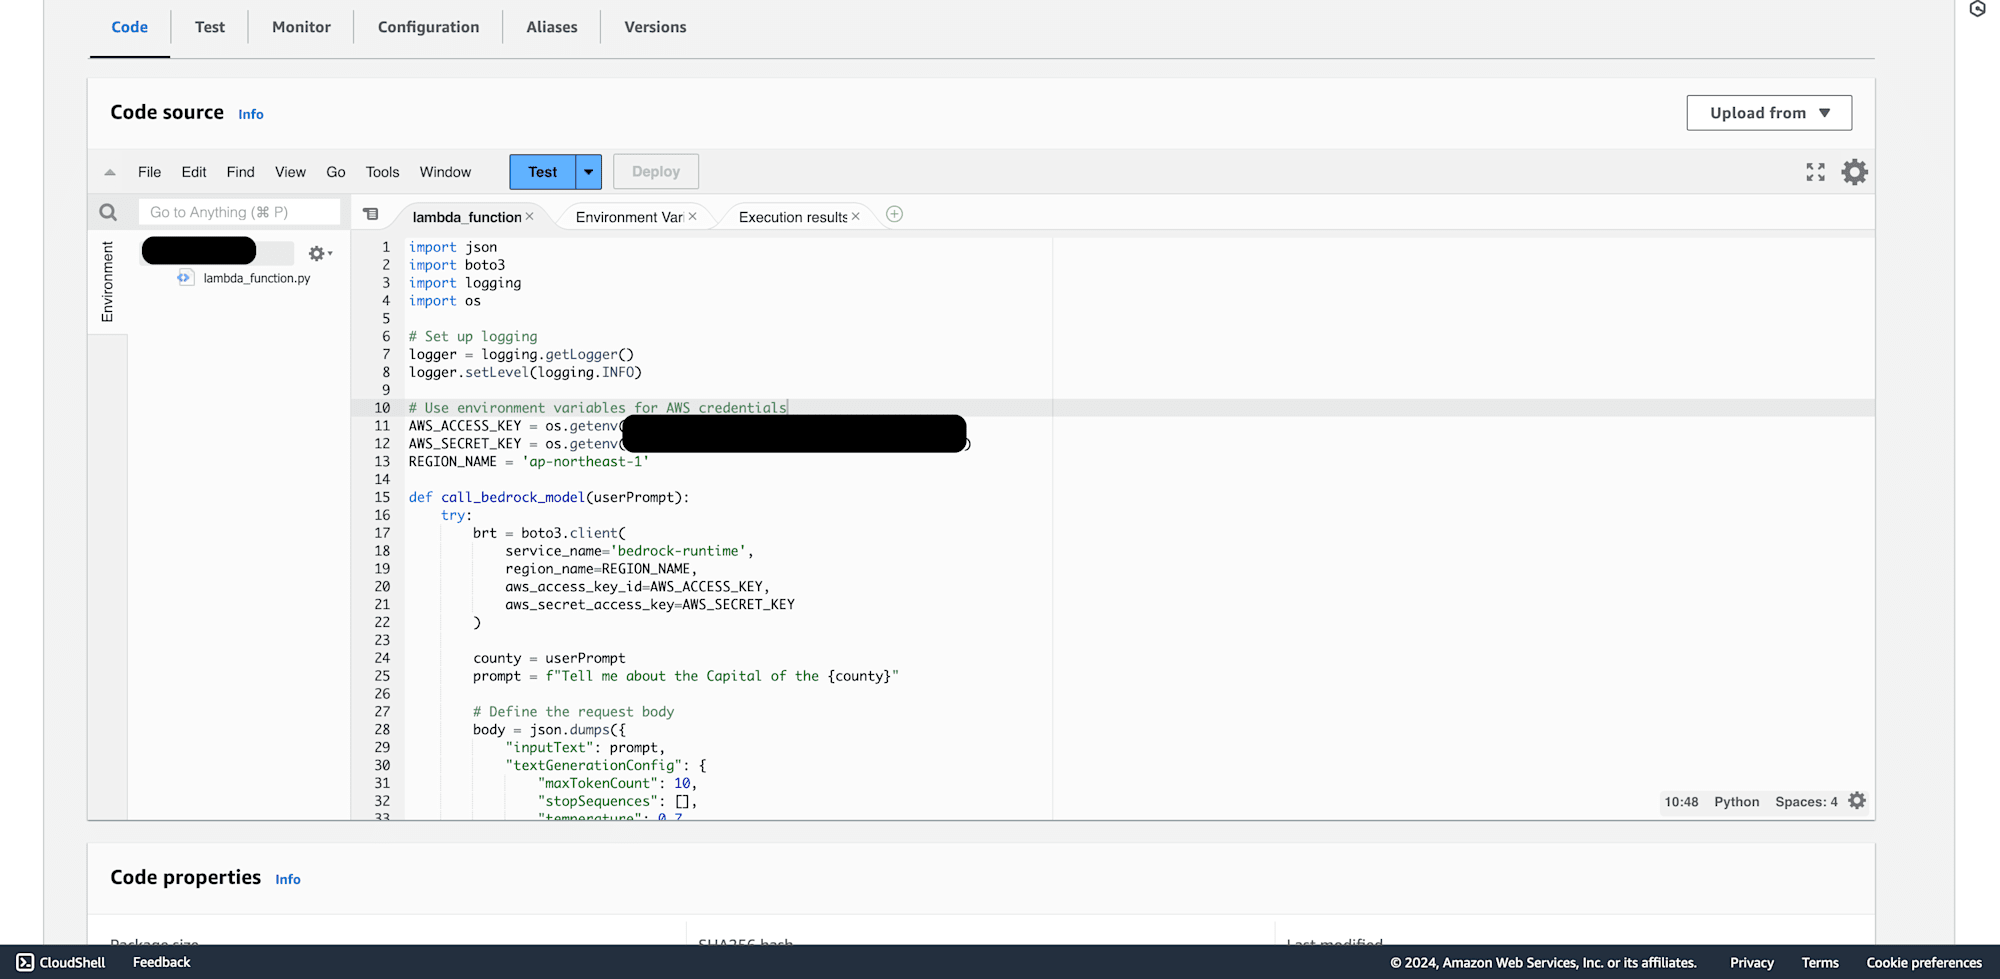
Task: Click the "maxTokenCount" key in code
Action: pyautogui.click(x=598, y=783)
